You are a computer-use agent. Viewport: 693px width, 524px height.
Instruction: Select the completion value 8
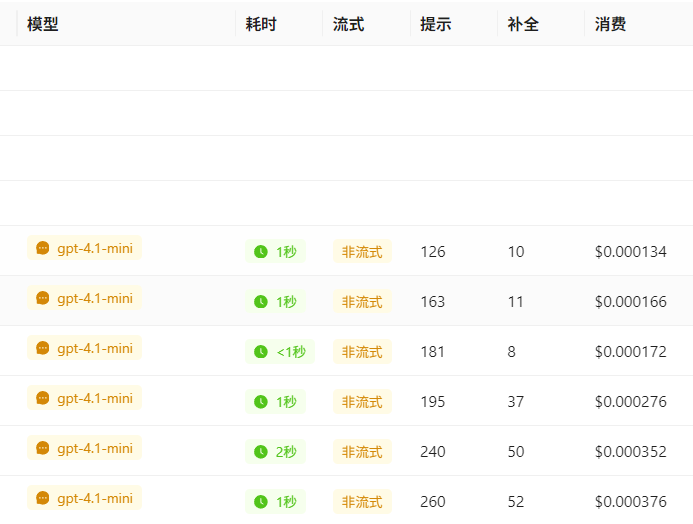pyautogui.click(x=512, y=352)
